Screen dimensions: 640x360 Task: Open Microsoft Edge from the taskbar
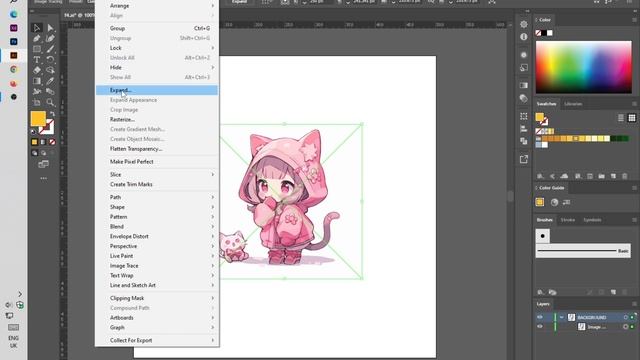pyautogui.click(x=13, y=14)
